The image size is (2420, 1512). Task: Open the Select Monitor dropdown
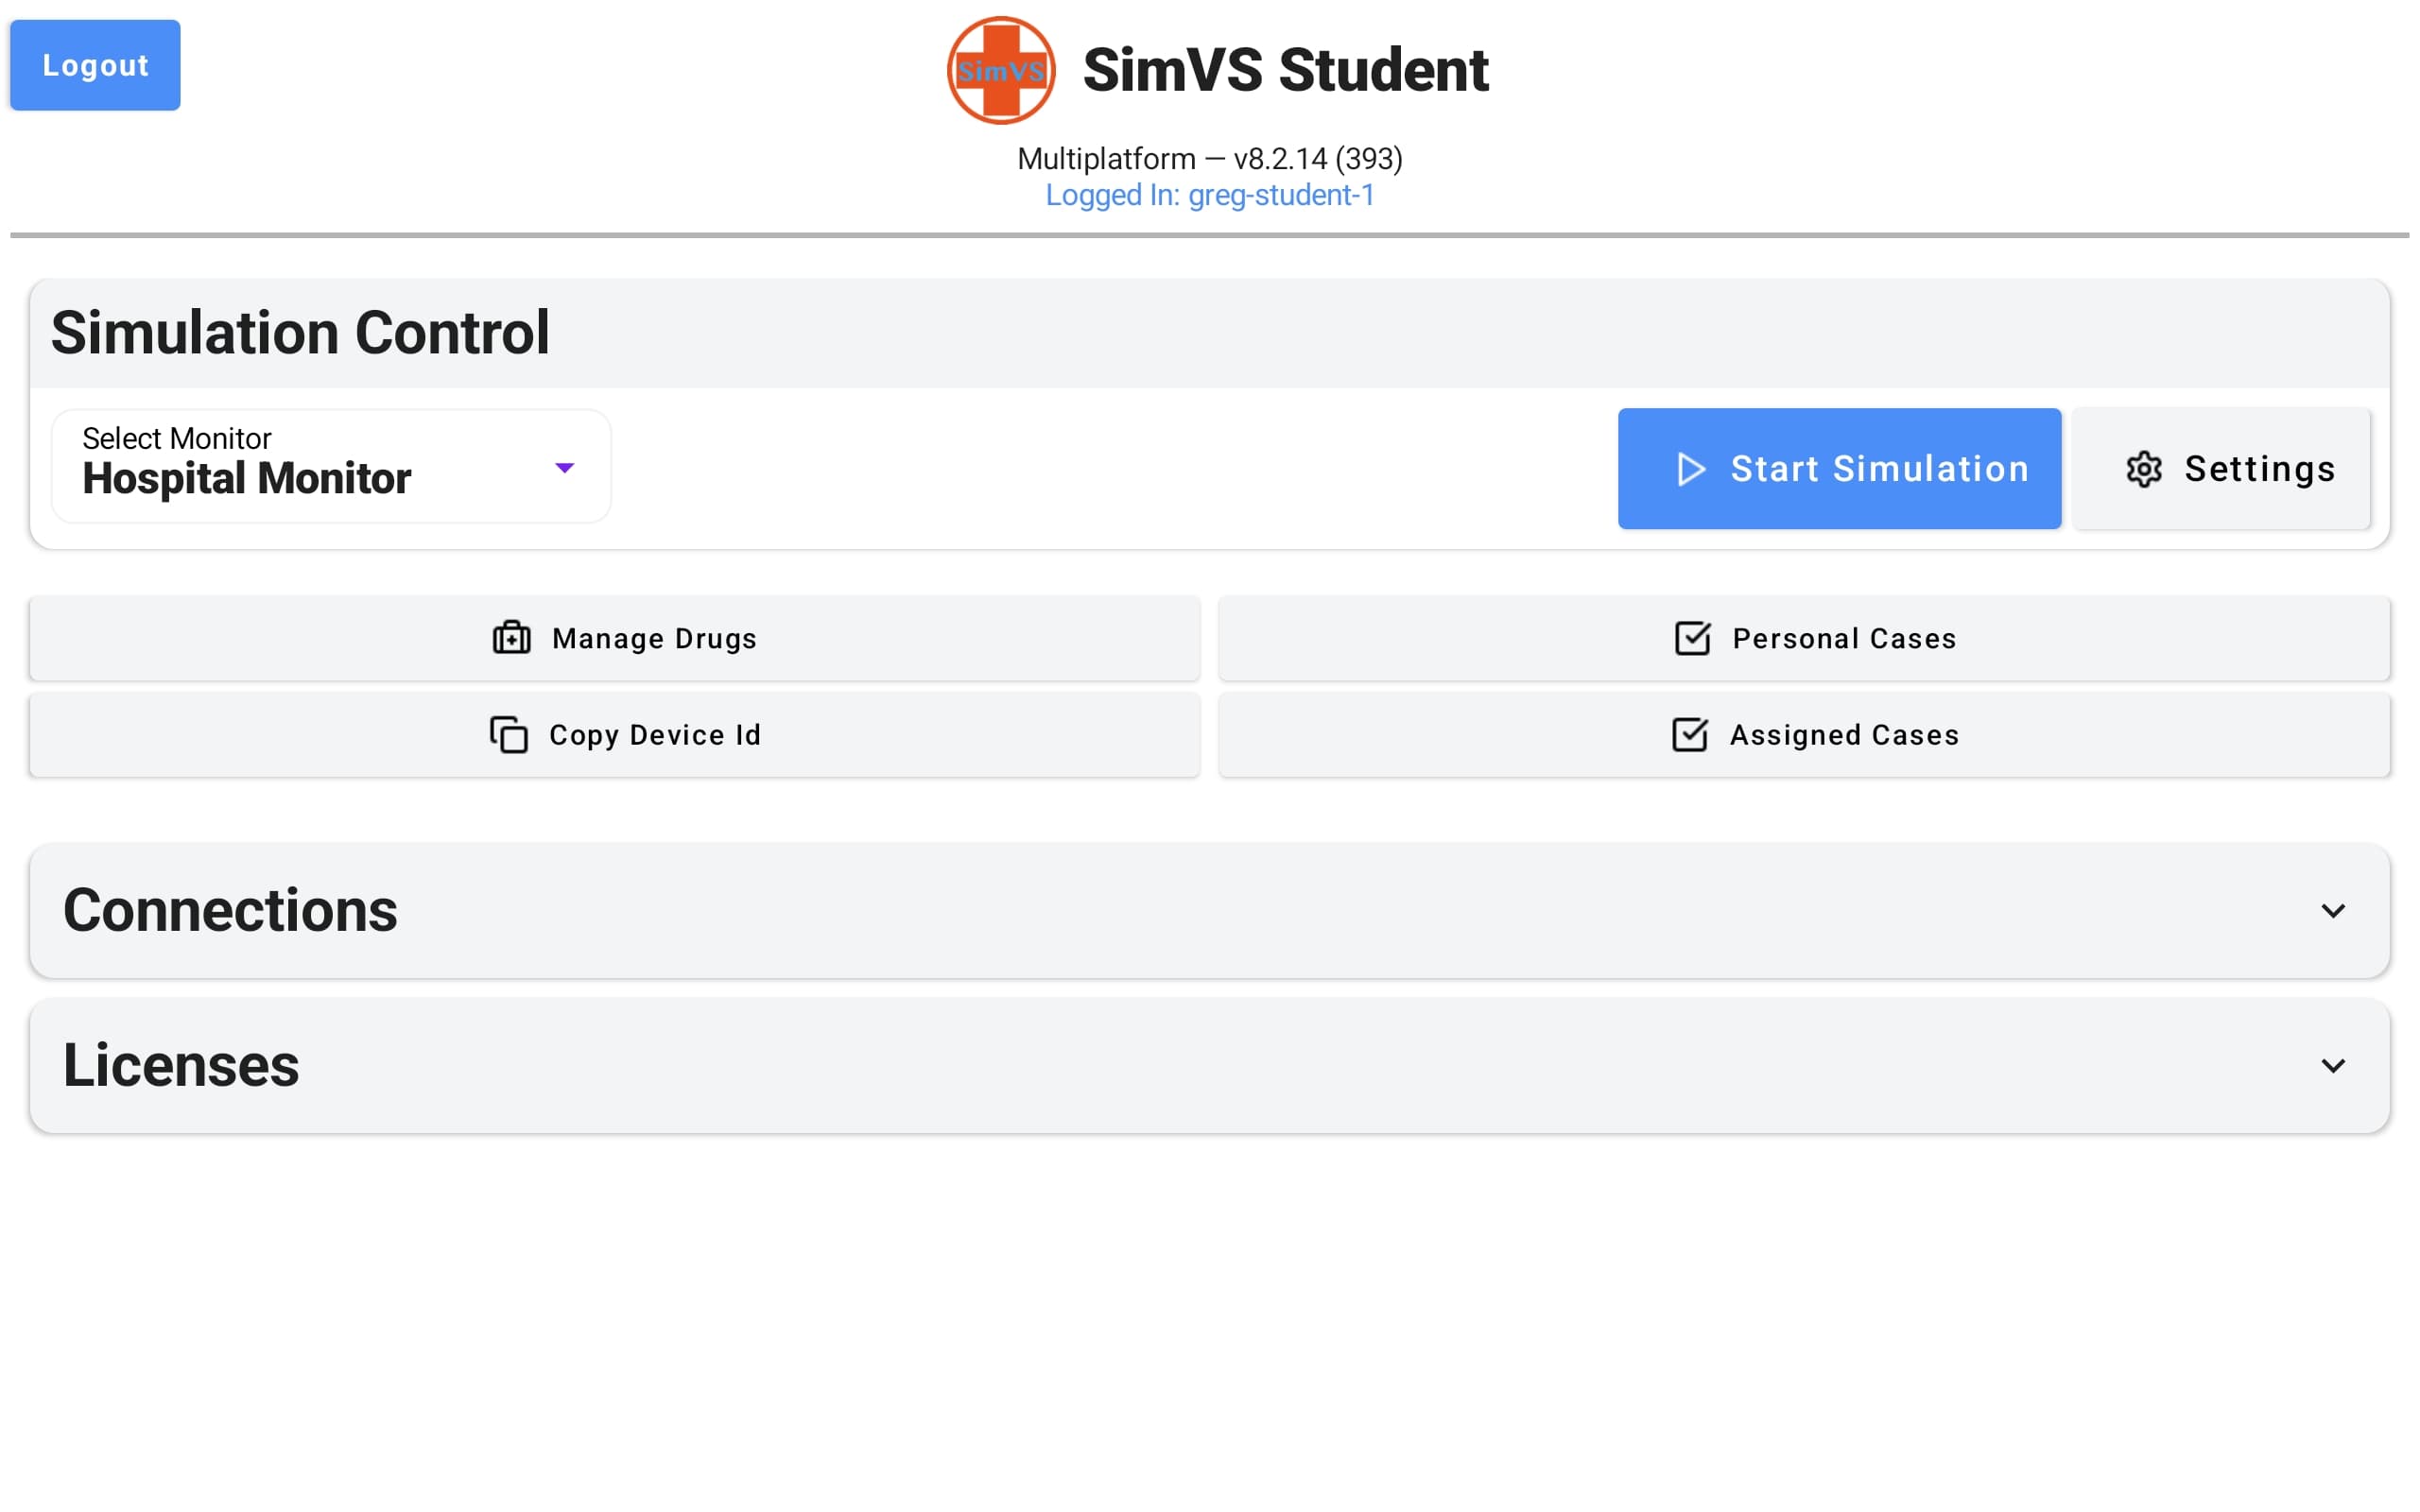point(330,467)
